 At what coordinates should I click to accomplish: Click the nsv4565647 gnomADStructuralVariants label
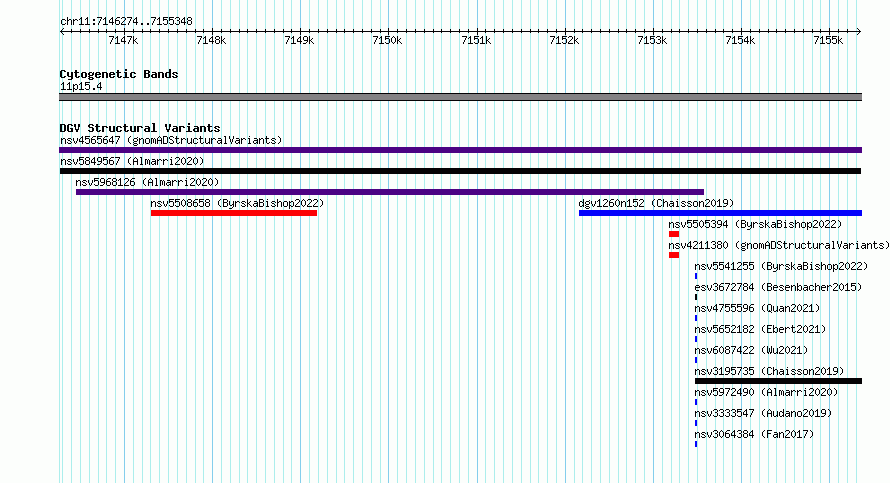(171, 140)
